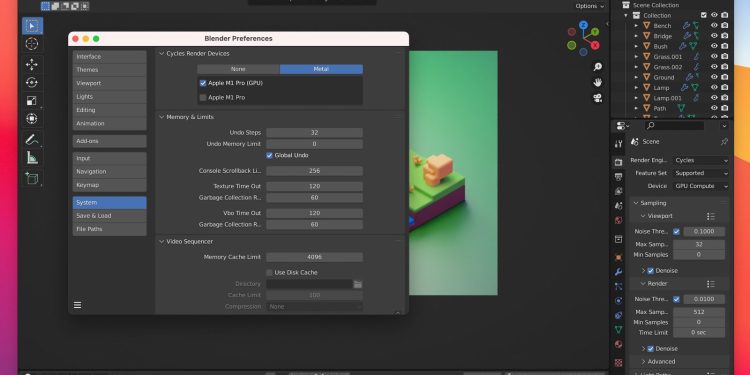The height and width of the screenshot is (375, 750).
Task: Click the red X axis gizmo
Action: (595, 45)
